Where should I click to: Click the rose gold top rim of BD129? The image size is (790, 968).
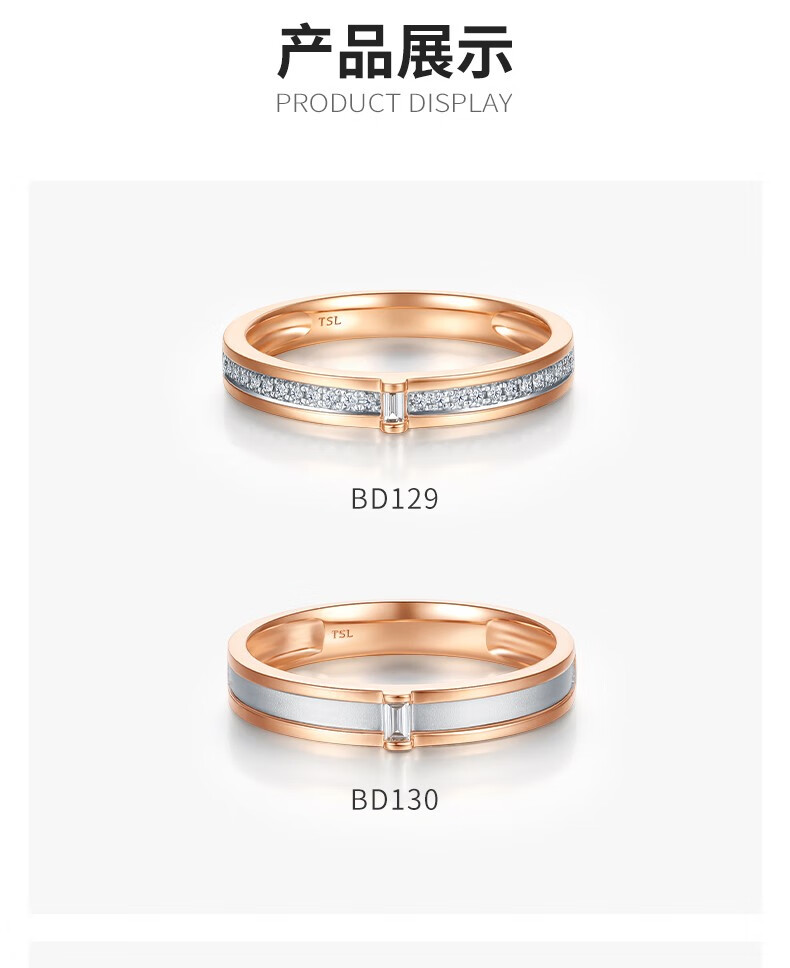click(x=398, y=300)
